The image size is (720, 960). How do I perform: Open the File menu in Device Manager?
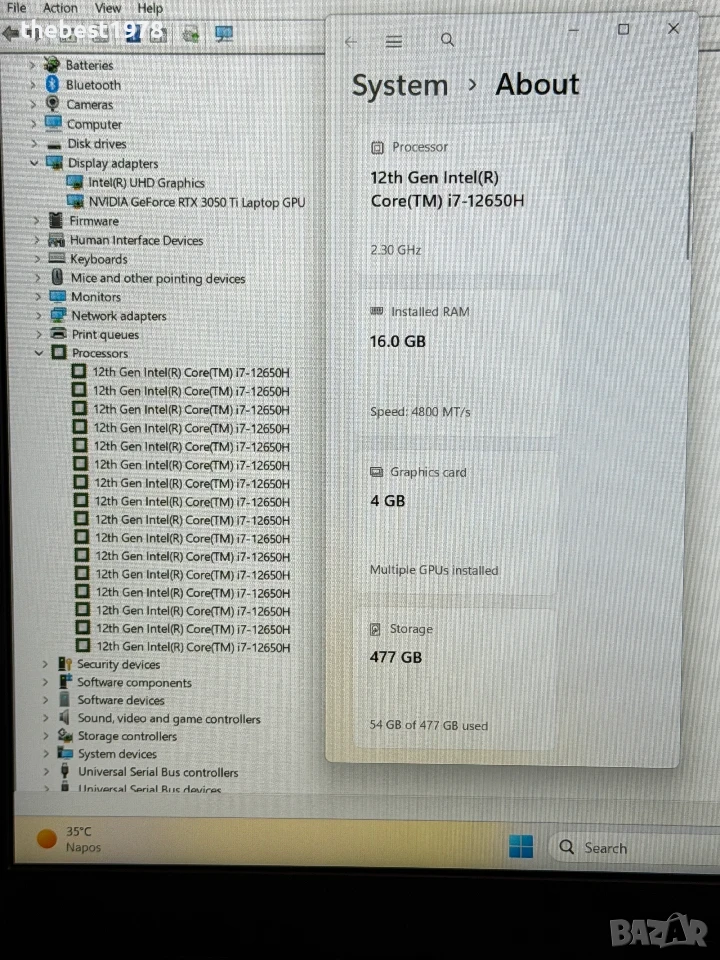(16, 8)
